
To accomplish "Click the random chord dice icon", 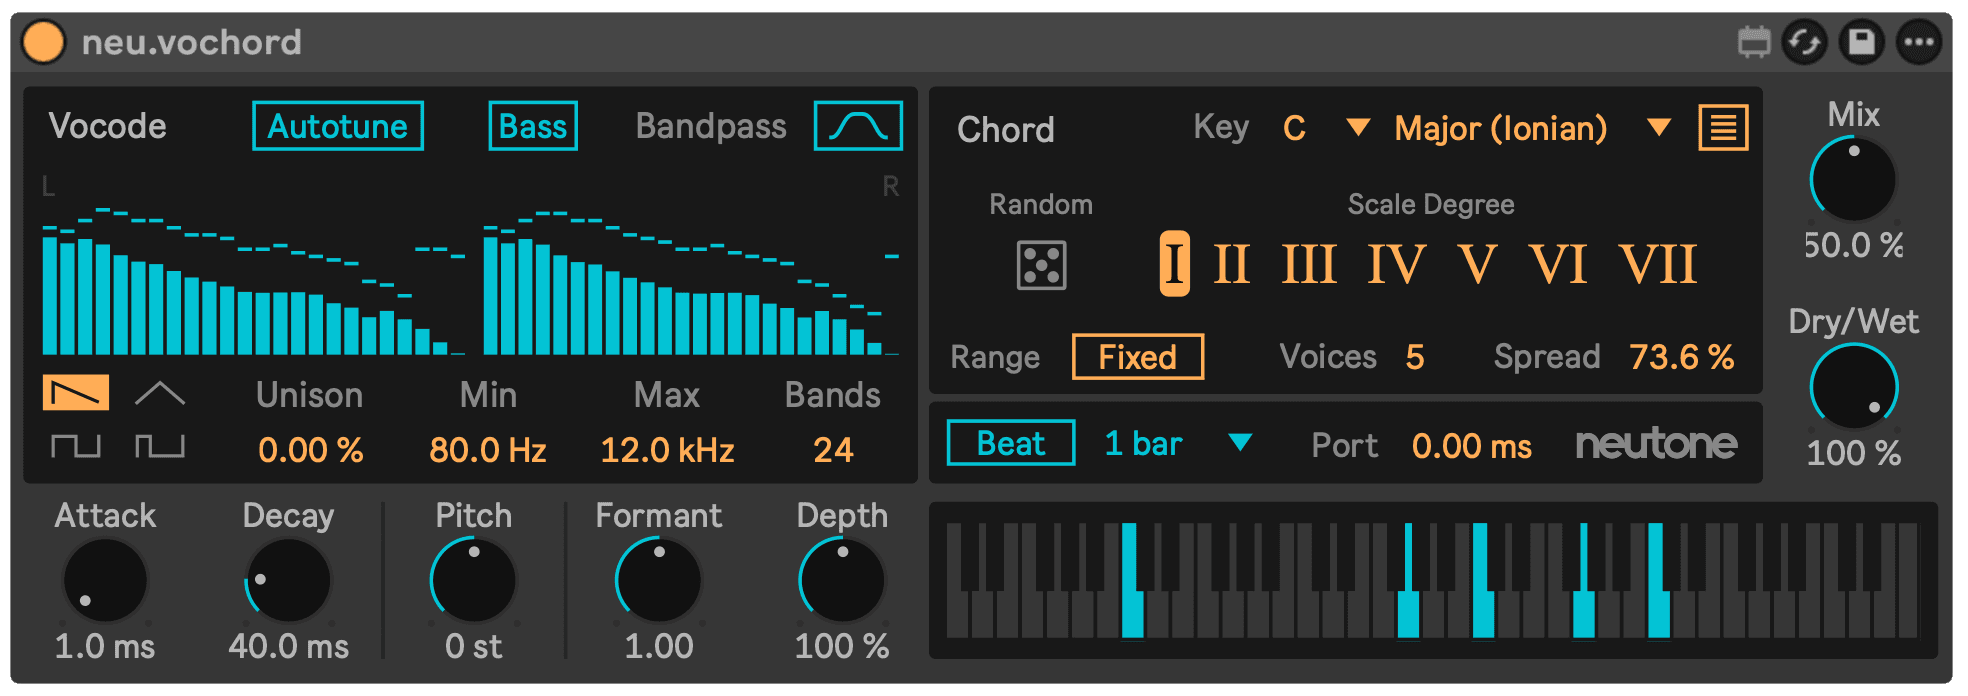I will coord(1041,265).
